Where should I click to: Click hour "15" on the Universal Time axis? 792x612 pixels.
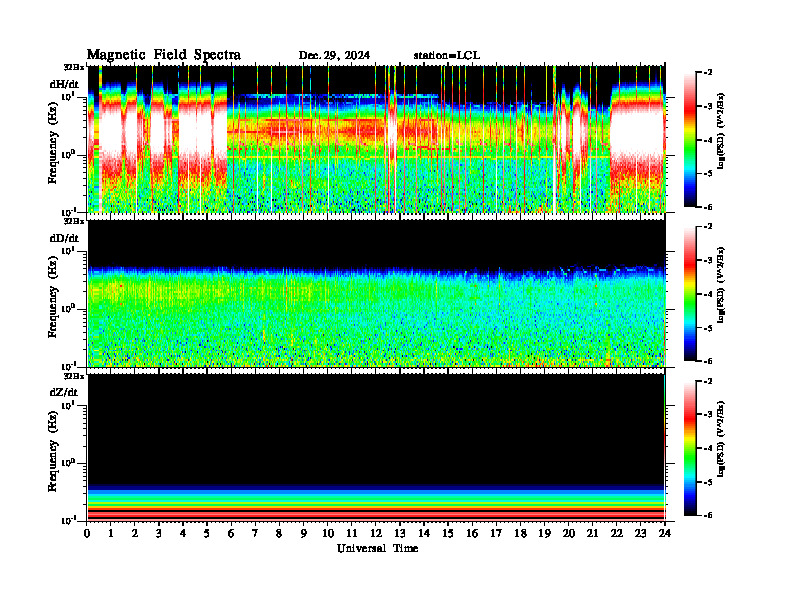click(448, 533)
